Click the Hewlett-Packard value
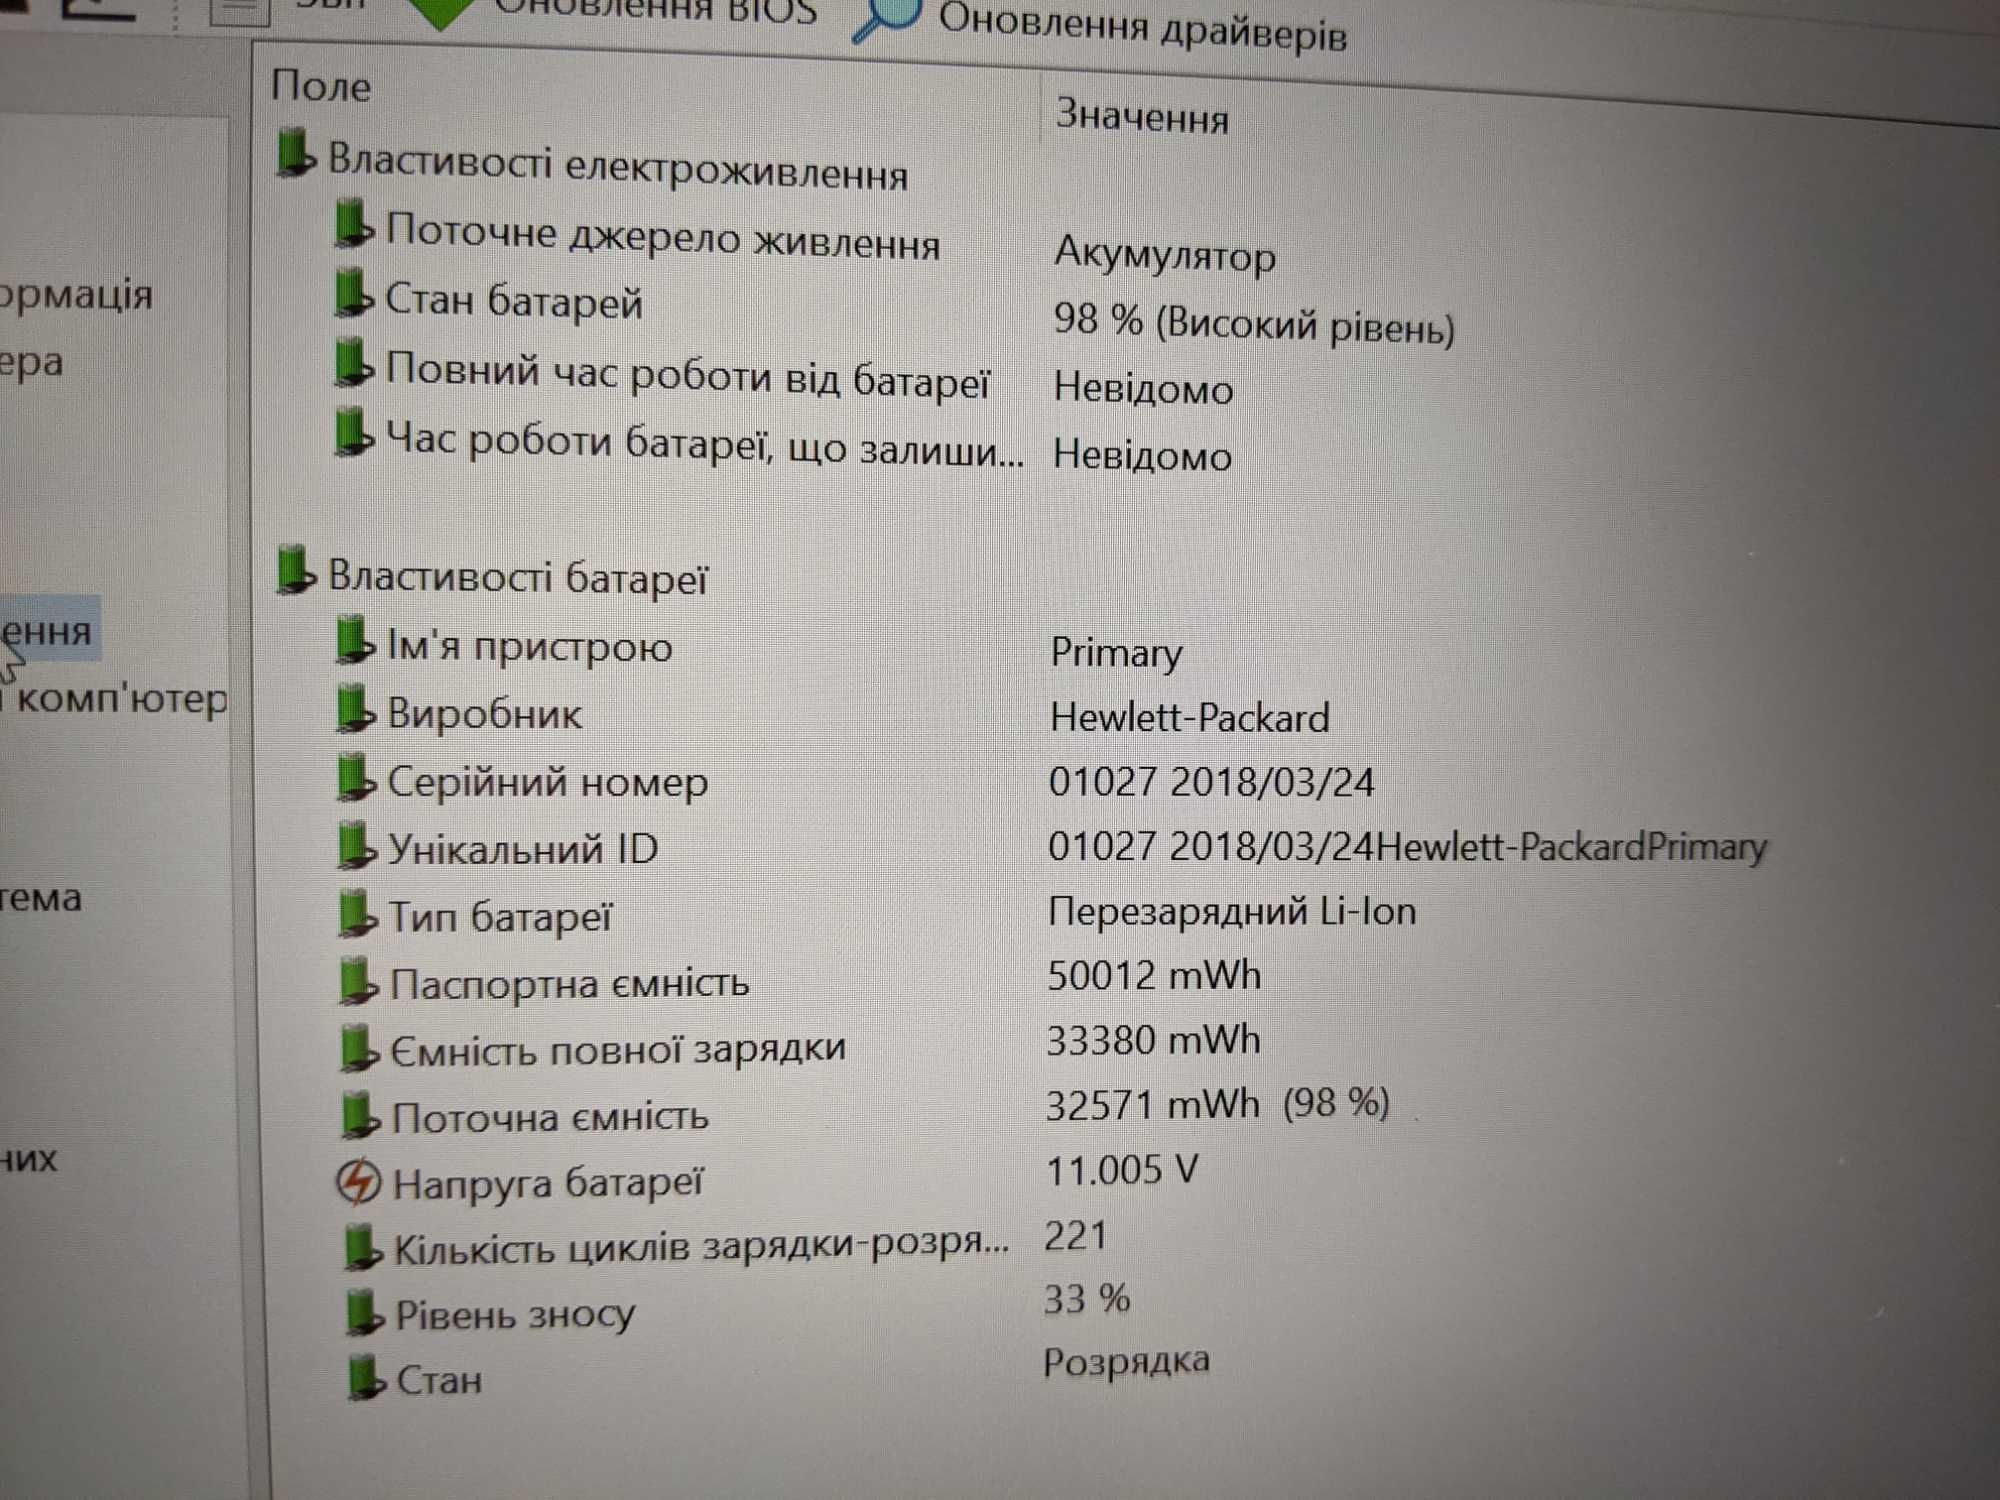The height and width of the screenshot is (1500, 2000). (x=1190, y=718)
